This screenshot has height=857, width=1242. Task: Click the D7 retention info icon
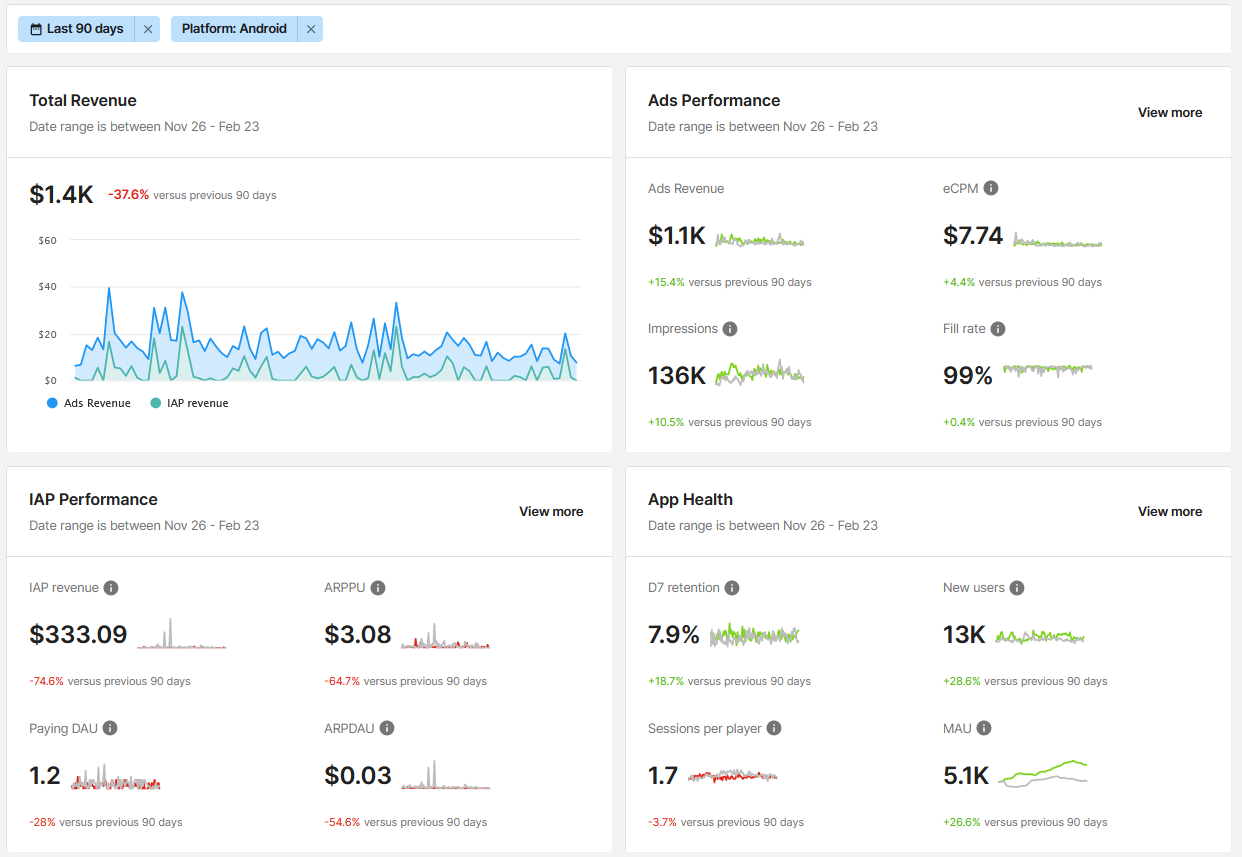733,587
